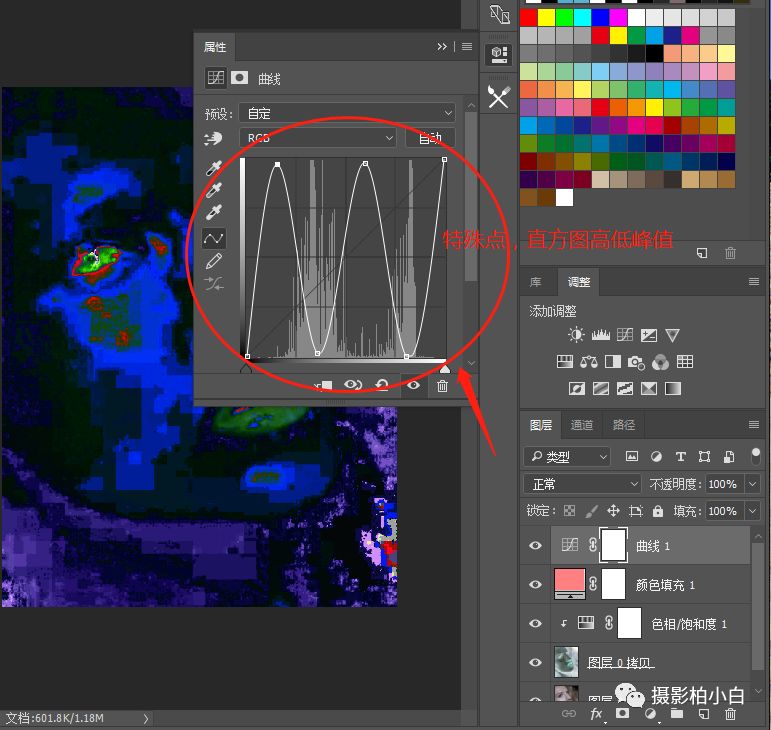Add a Color Balance adjustment (scales icon)

(x=589, y=362)
